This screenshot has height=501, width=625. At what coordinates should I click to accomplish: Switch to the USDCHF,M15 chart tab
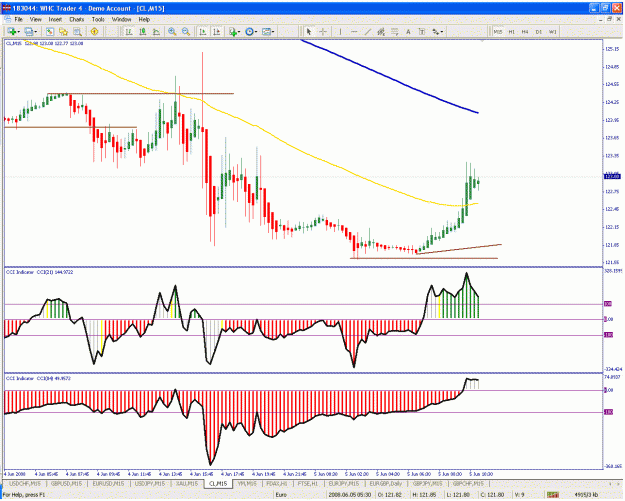[x=25, y=483]
